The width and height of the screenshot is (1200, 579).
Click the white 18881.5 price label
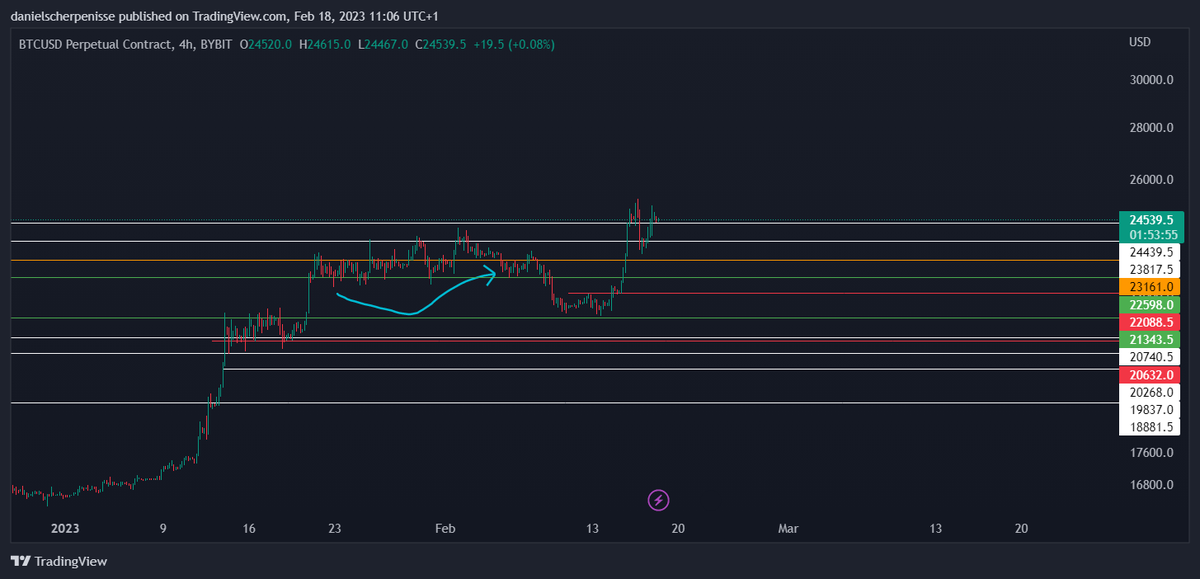coord(1151,427)
